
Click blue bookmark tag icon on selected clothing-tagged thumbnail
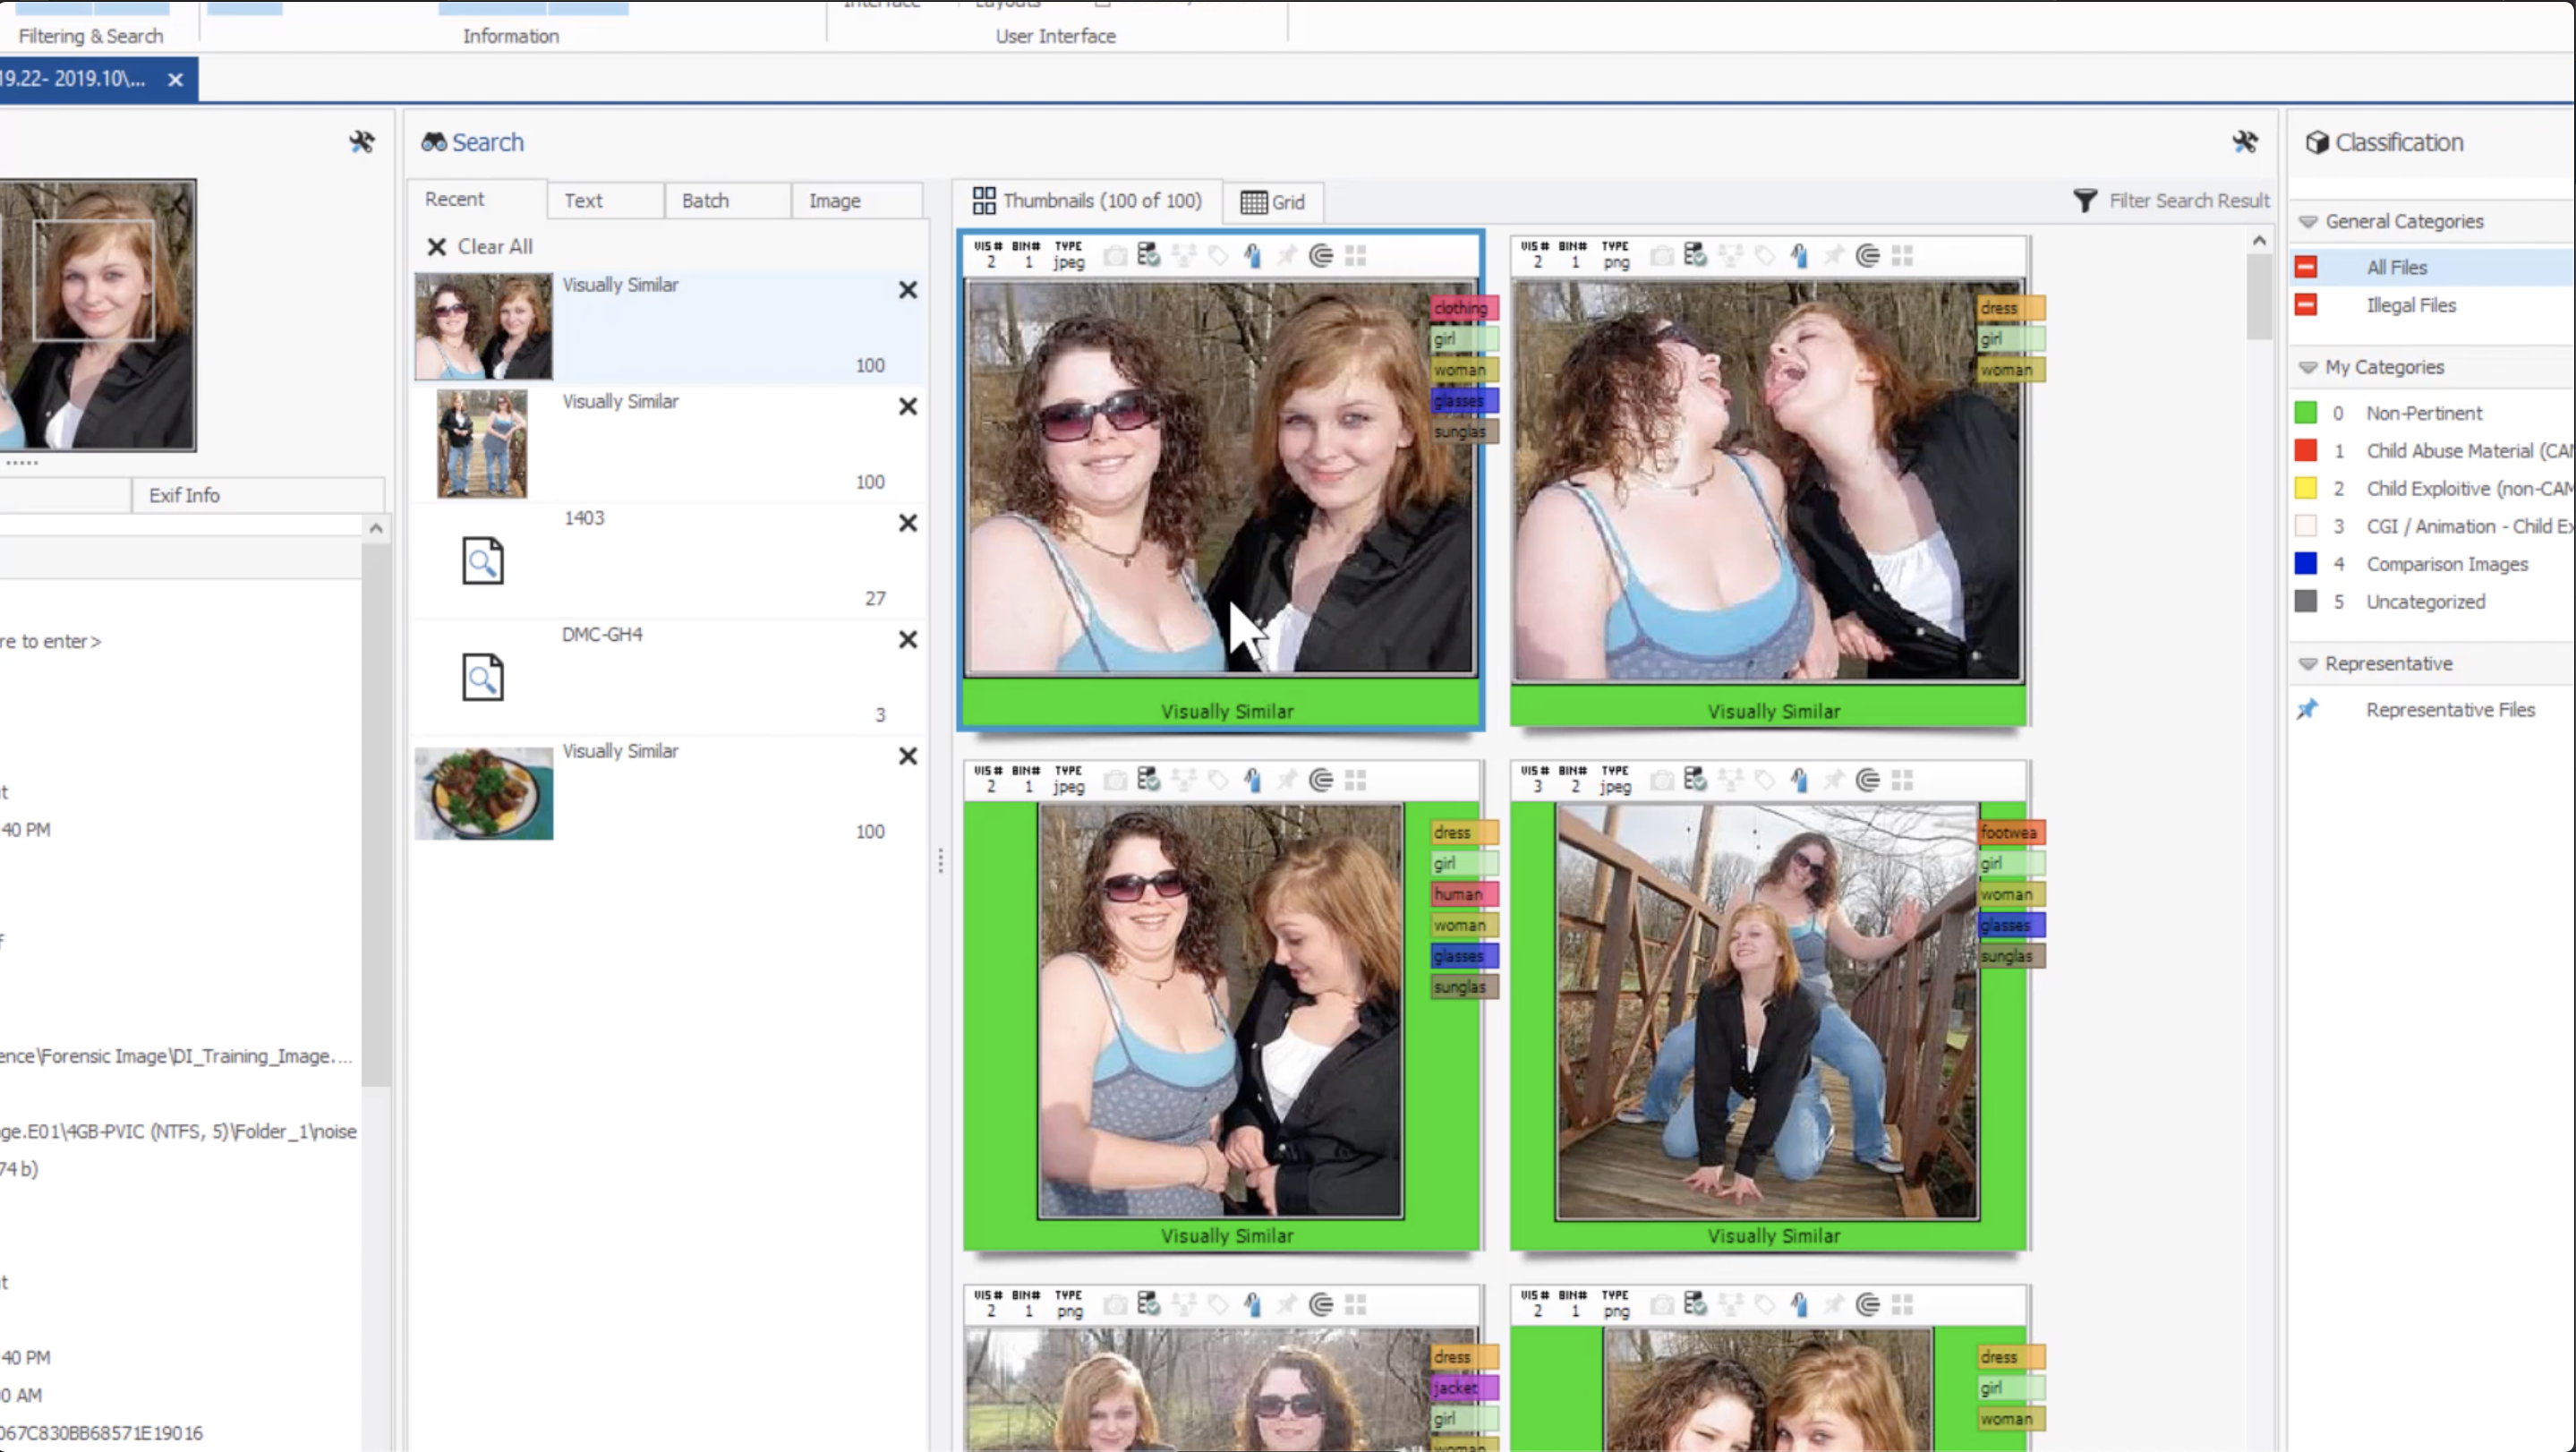[x=1252, y=256]
